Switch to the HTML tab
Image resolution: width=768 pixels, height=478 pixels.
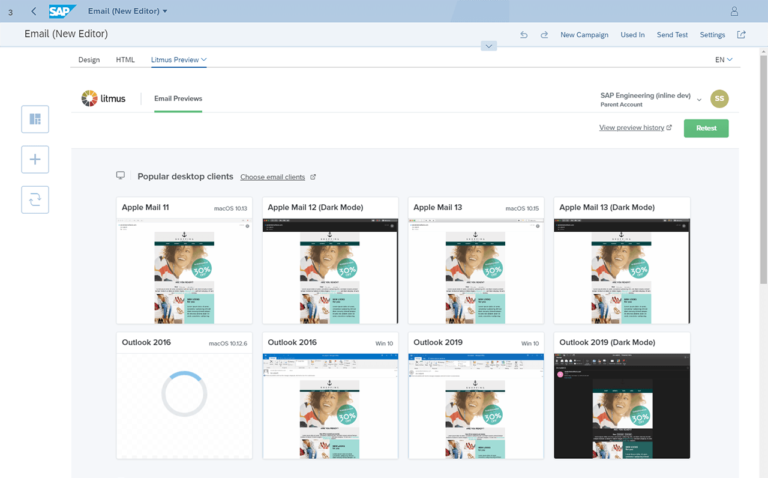point(125,59)
